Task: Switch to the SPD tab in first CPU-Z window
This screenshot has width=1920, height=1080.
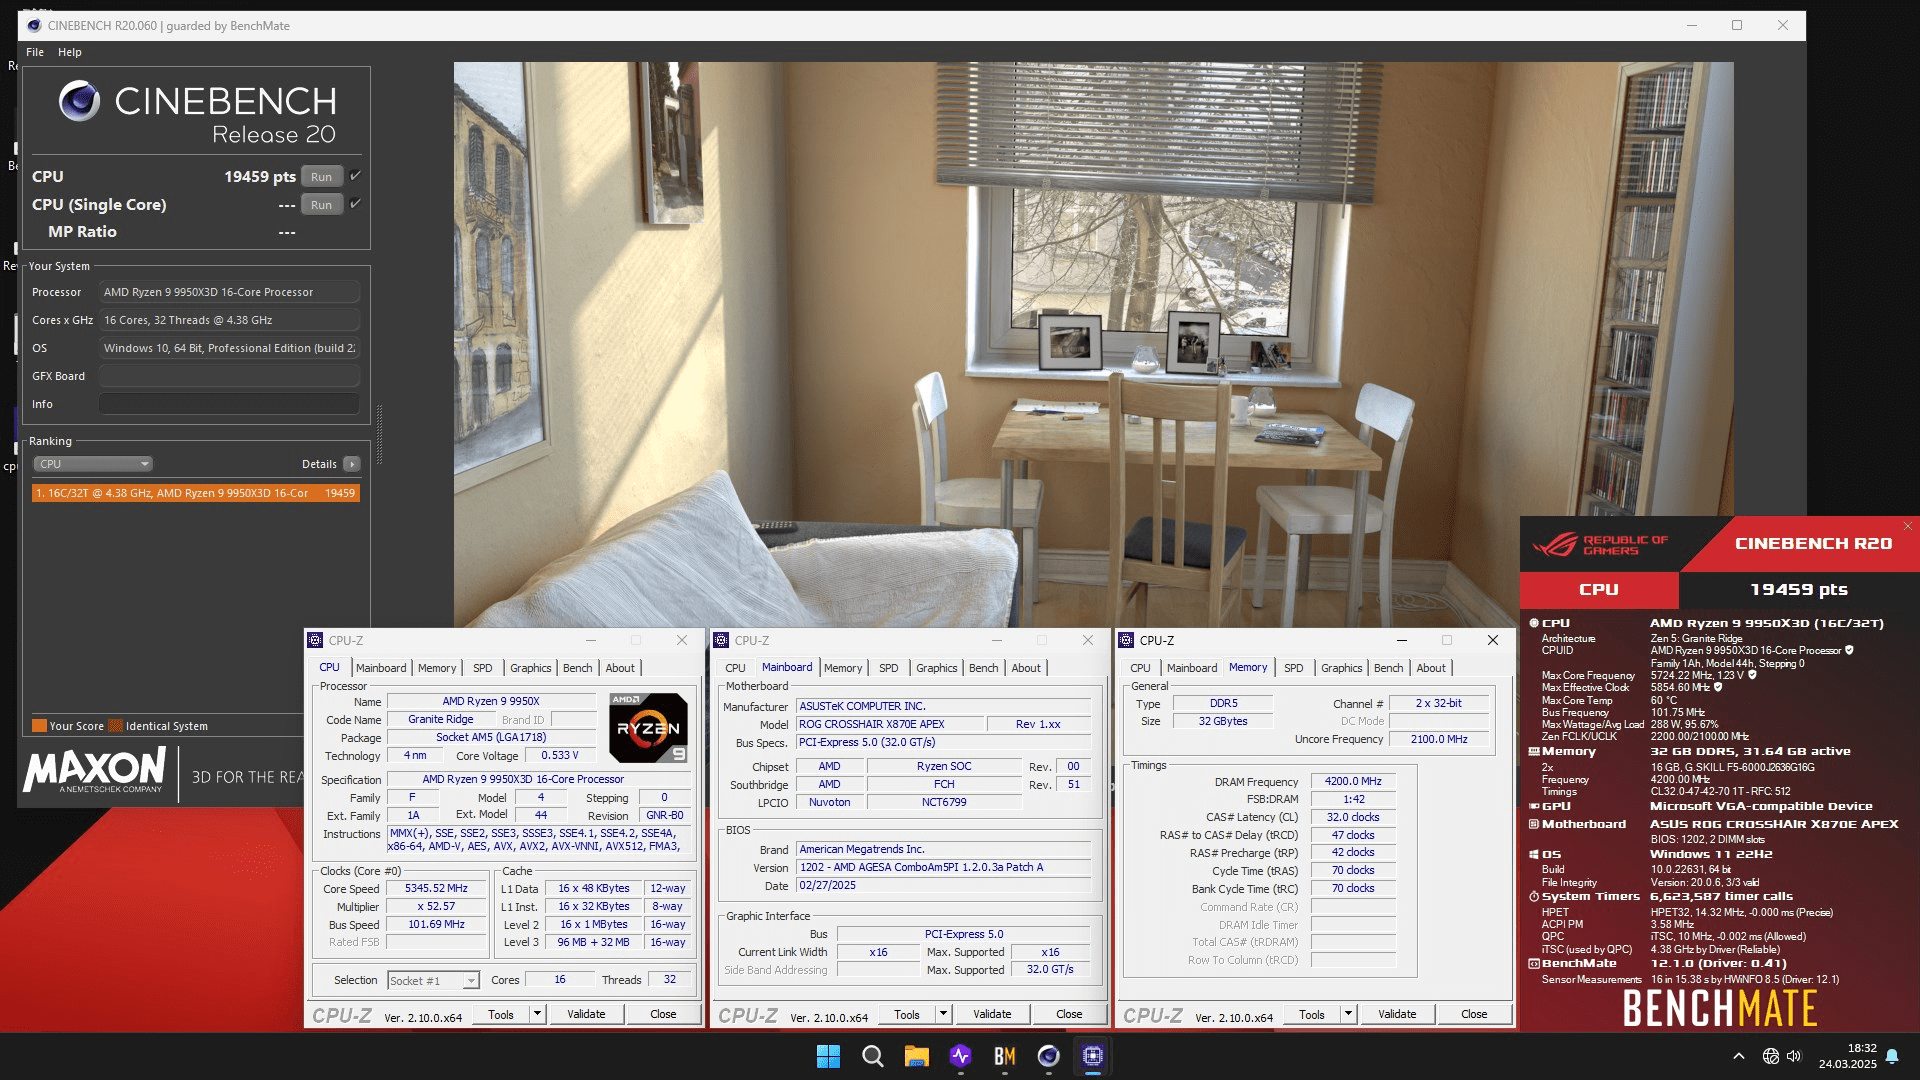Action: tap(482, 668)
